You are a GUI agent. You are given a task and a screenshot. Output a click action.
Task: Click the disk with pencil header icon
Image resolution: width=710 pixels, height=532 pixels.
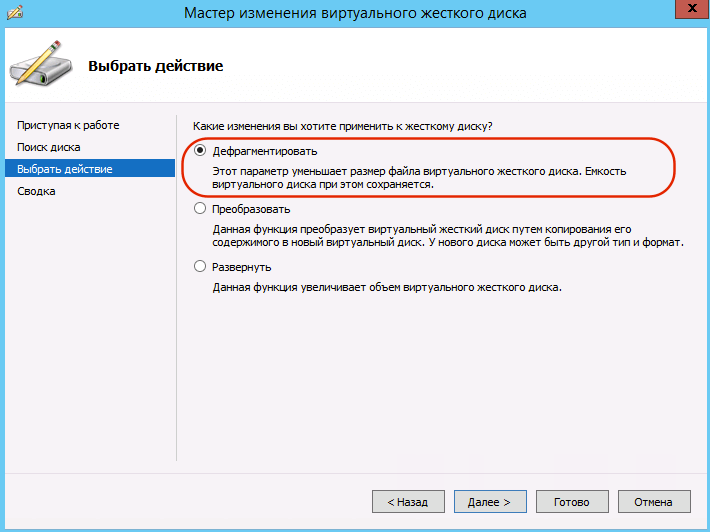42,66
